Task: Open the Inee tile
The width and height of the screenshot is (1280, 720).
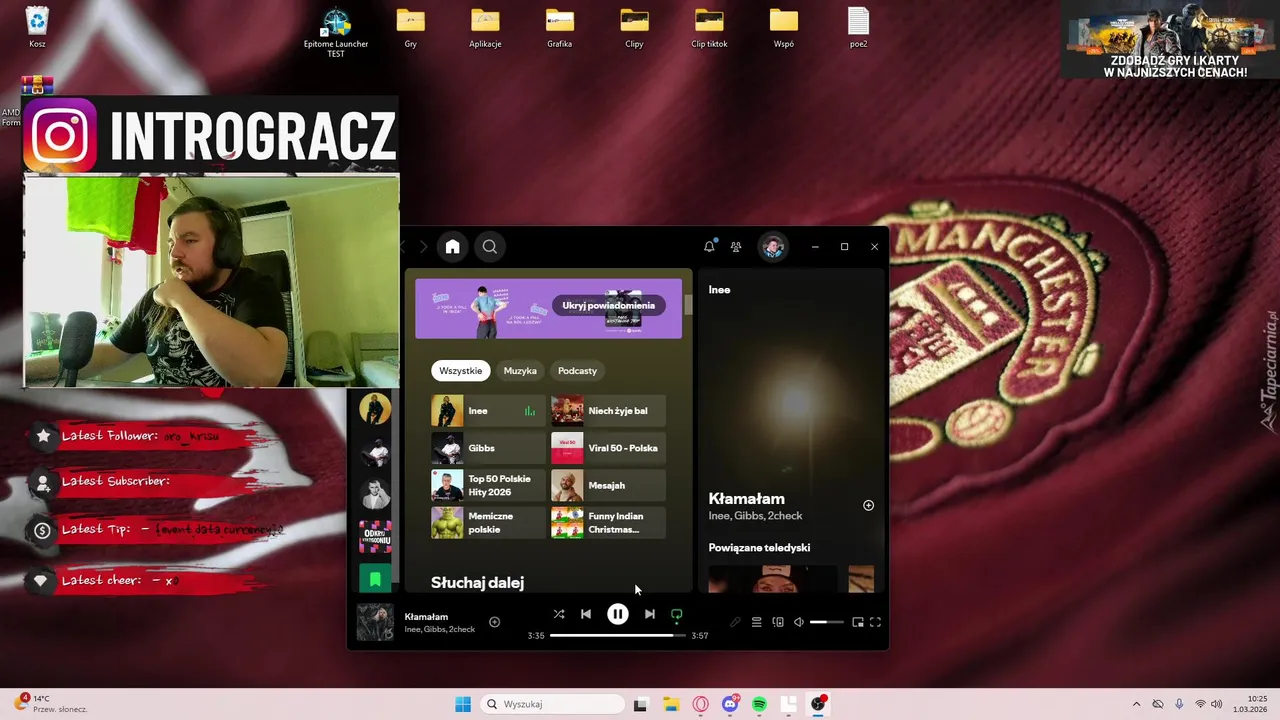Action: 488,411
